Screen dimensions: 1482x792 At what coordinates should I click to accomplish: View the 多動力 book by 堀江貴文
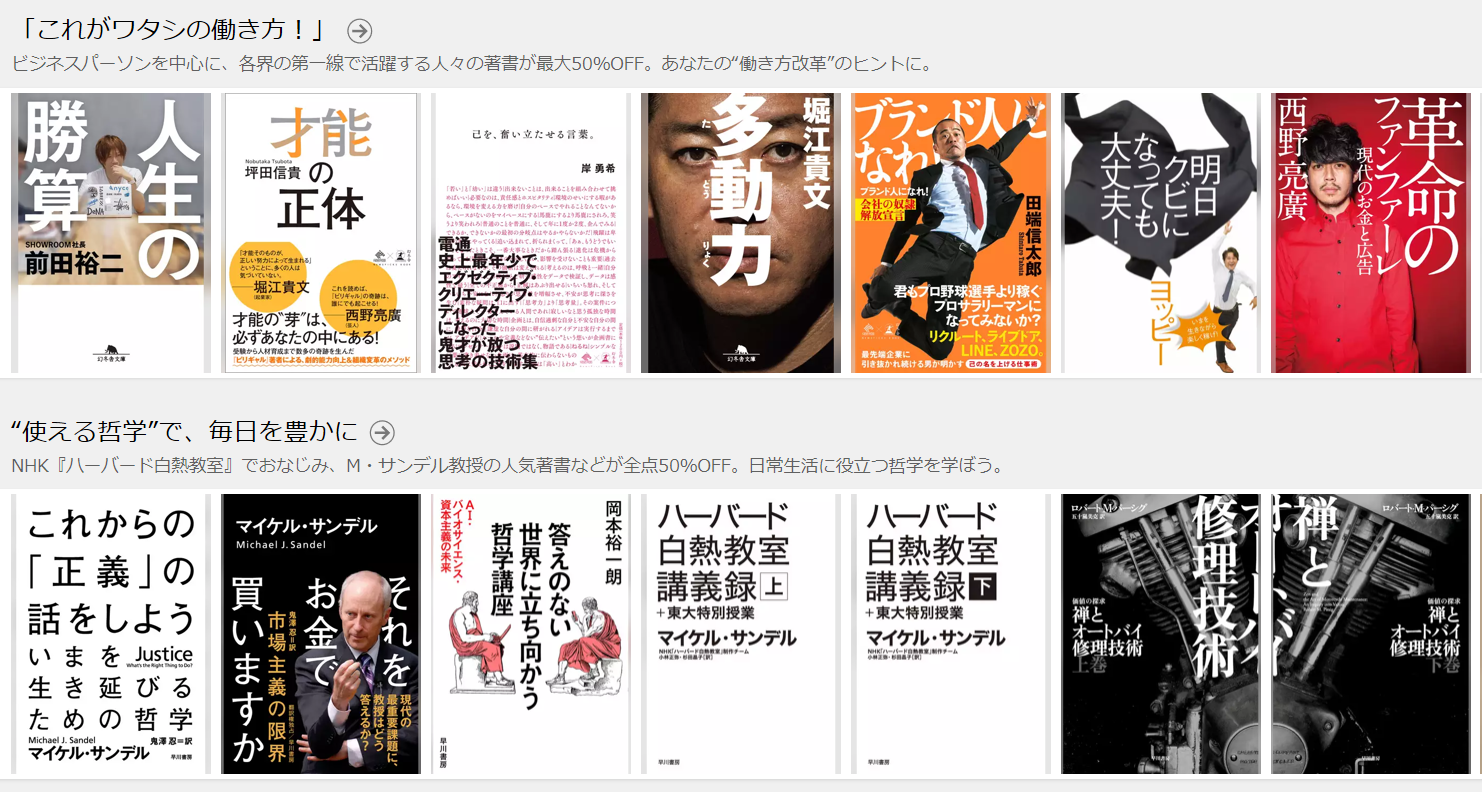pos(741,233)
